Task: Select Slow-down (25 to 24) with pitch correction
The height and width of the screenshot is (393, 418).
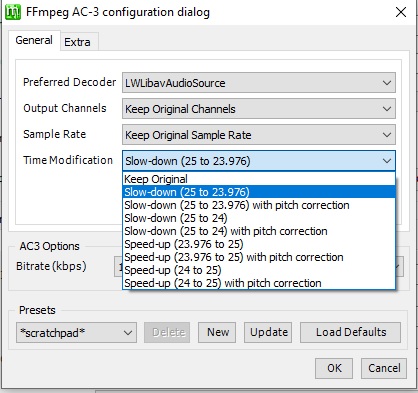Action: pyautogui.click(x=259, y=231)
